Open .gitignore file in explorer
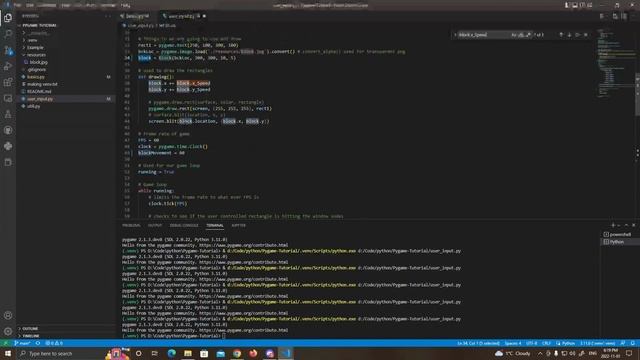This screenshot has height=360, width=640. pyautogui.click(x=37, y=69)
